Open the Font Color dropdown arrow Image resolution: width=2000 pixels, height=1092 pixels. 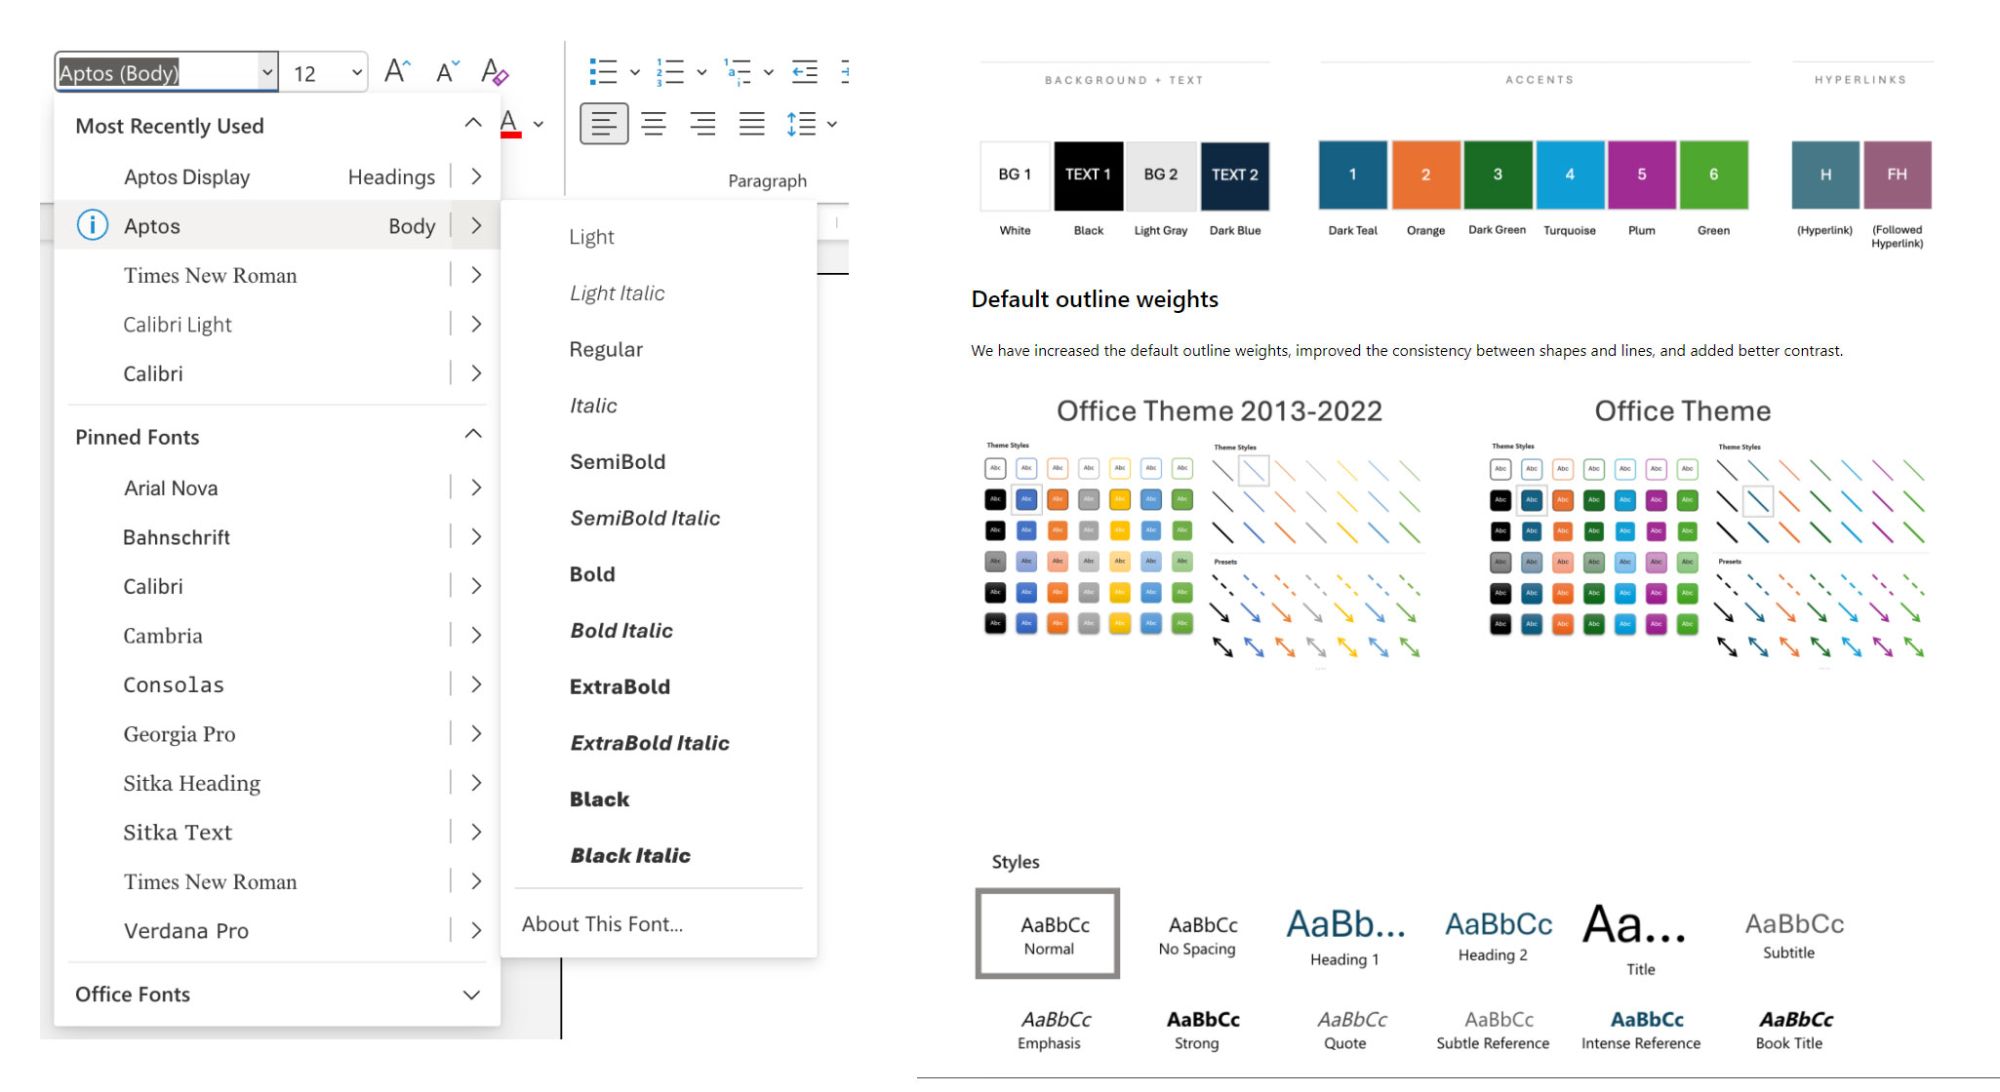point(538,124)
